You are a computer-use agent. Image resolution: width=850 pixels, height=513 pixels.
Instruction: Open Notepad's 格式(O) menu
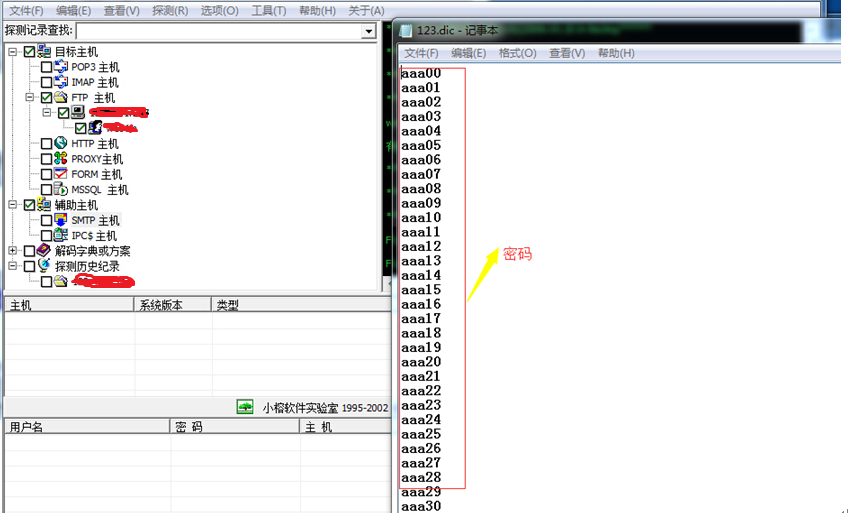click(517, 53)
